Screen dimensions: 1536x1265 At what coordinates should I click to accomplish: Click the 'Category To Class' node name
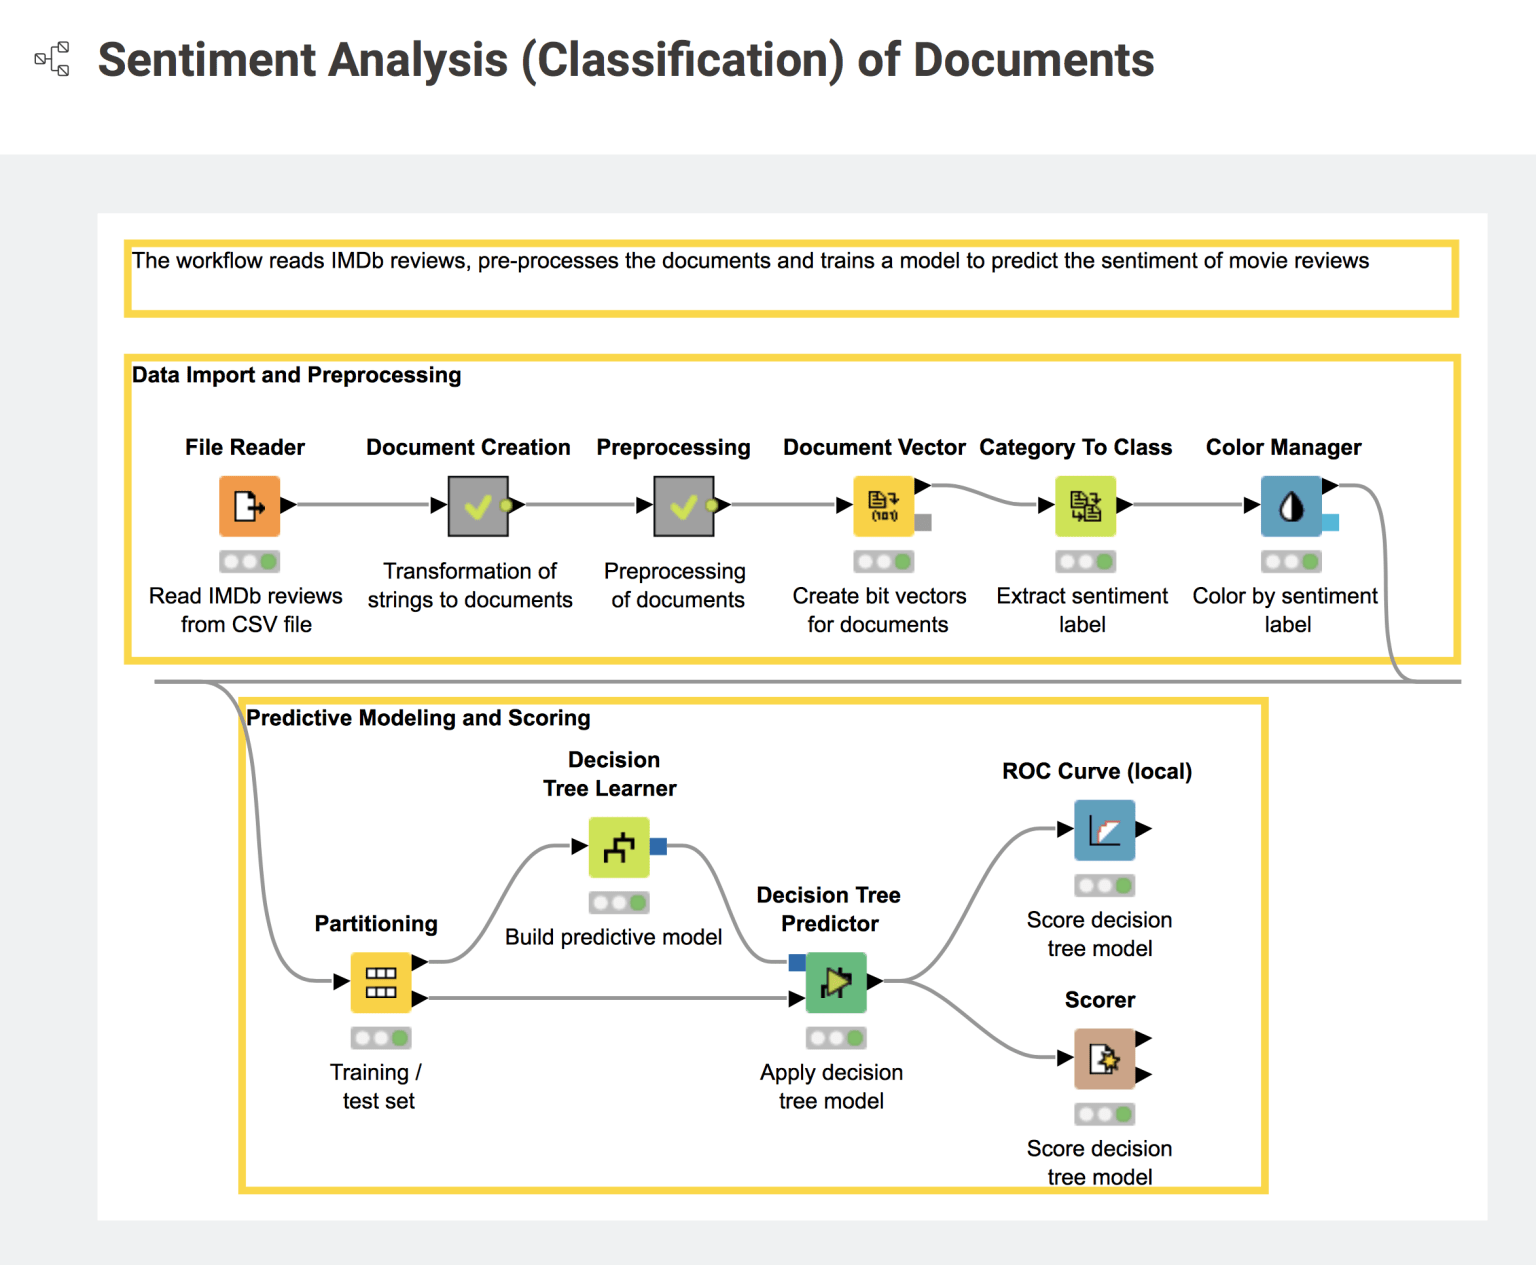(x=1076, y=447)
